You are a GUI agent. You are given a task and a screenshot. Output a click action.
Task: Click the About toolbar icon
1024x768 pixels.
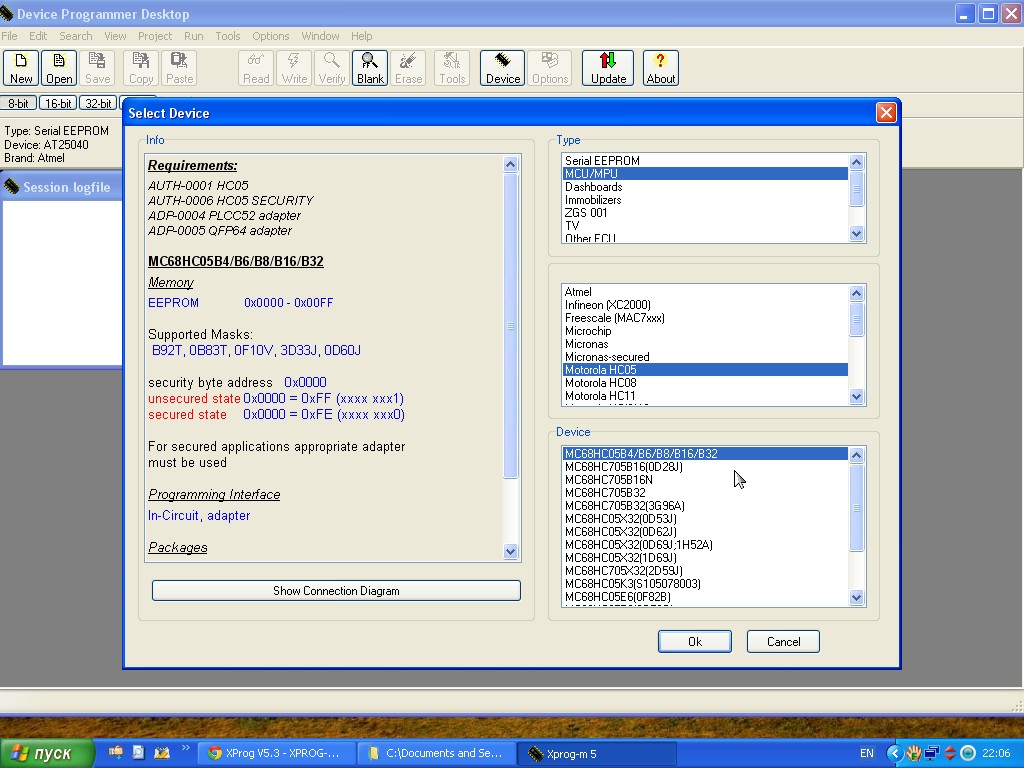[660, 68]
